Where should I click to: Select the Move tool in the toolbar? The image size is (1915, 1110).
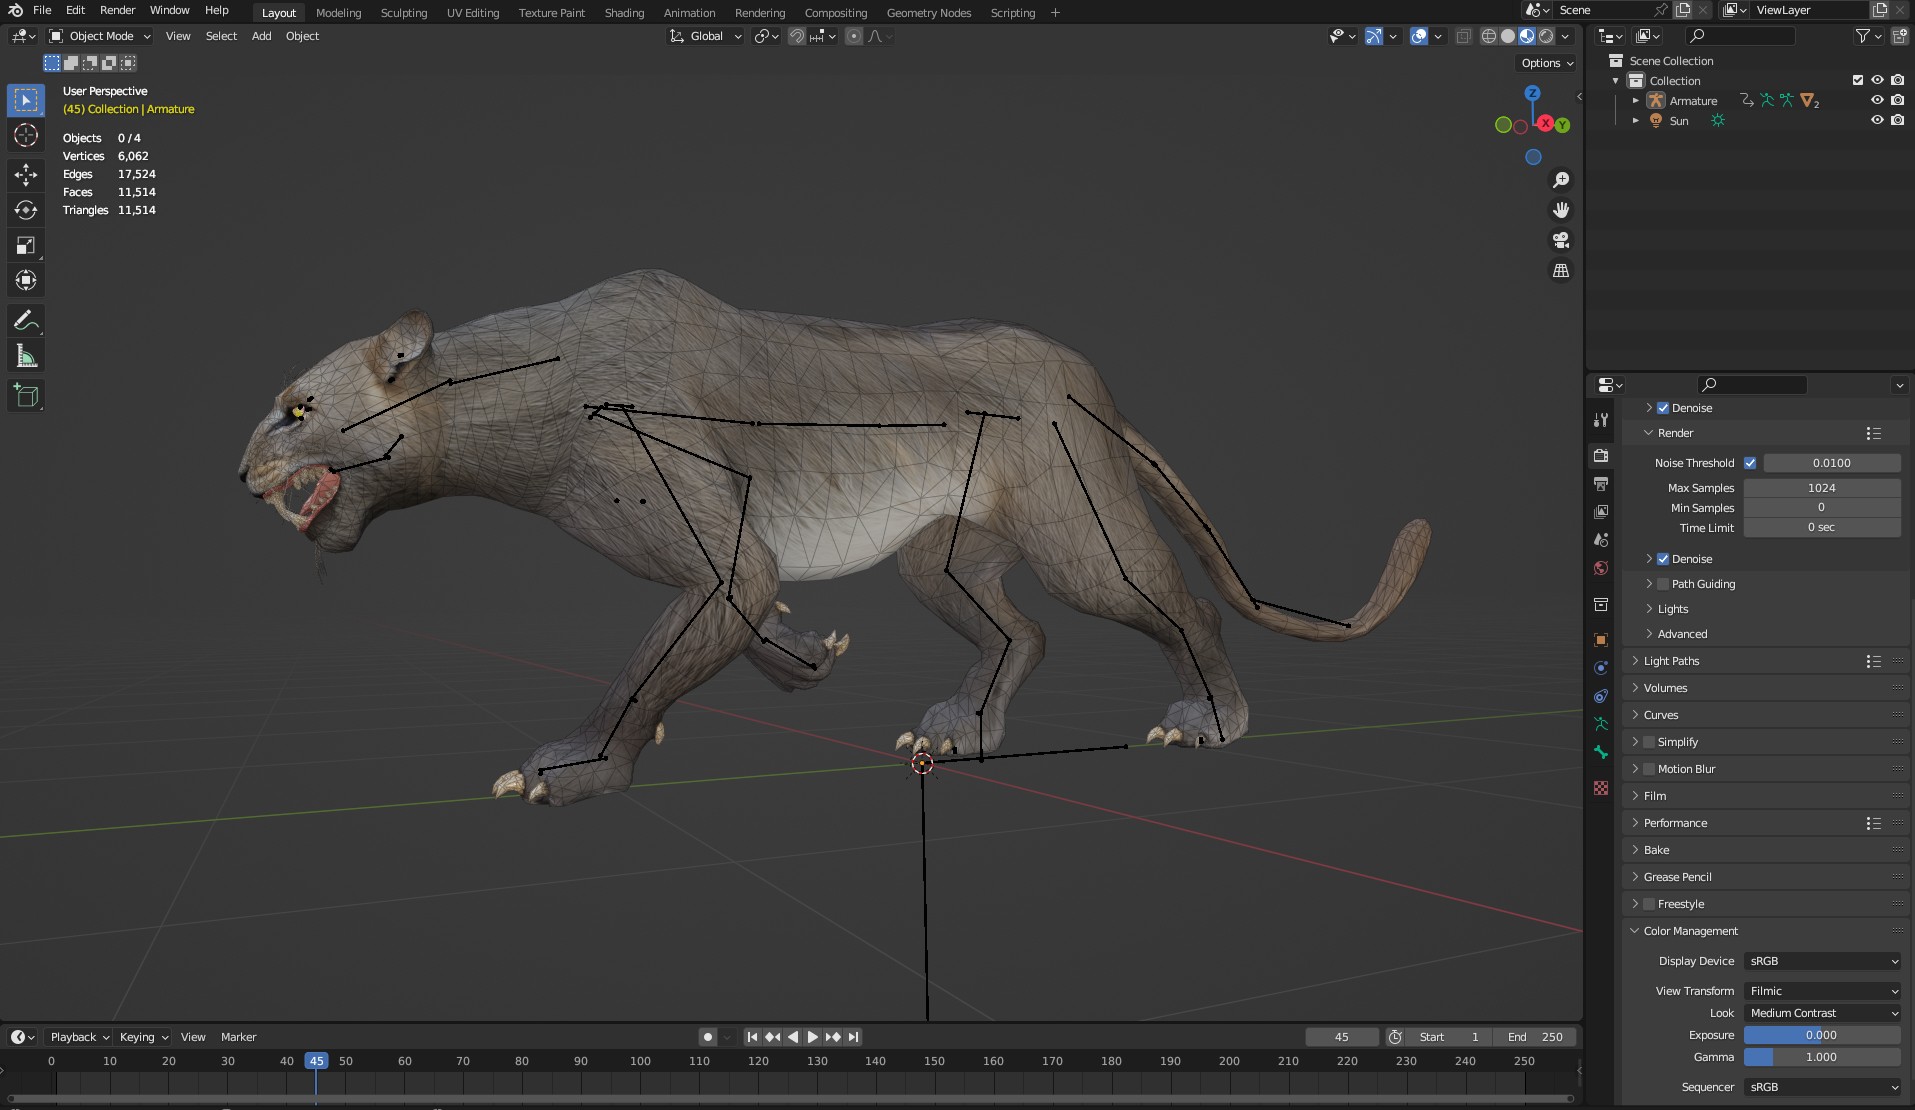[x=26, y=175]
